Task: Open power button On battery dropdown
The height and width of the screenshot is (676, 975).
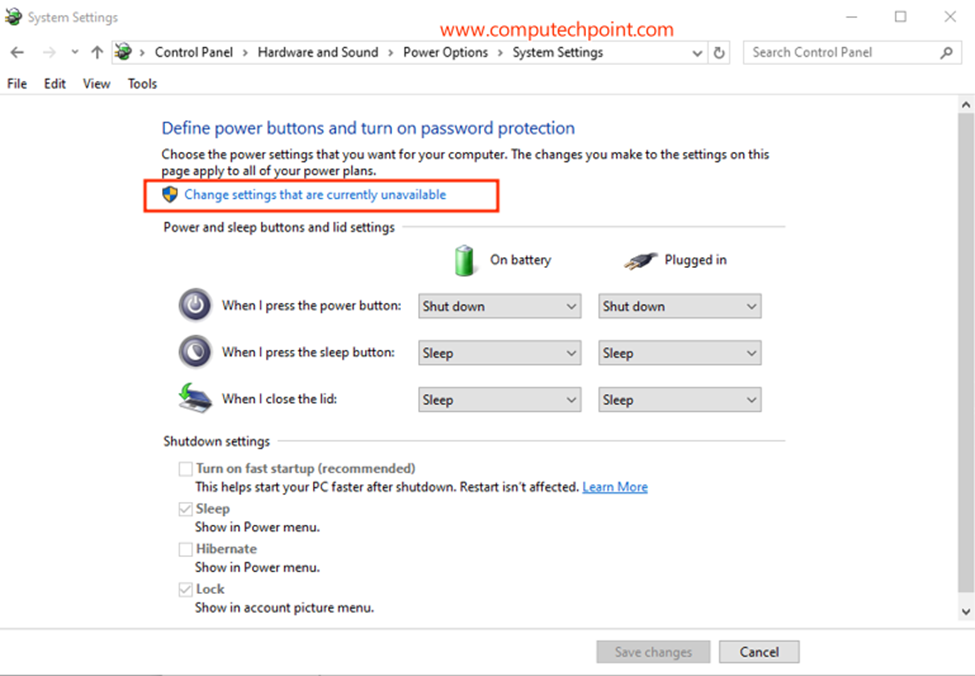Action: tap(499, 306)
